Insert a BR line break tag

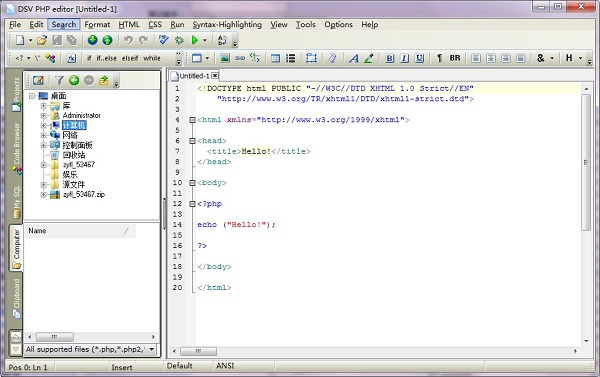click(455, 58)
